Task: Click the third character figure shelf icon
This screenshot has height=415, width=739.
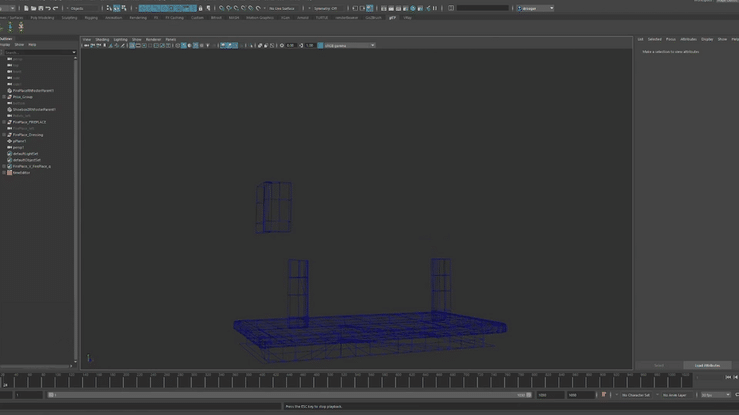Action: (x=21, y=27)
